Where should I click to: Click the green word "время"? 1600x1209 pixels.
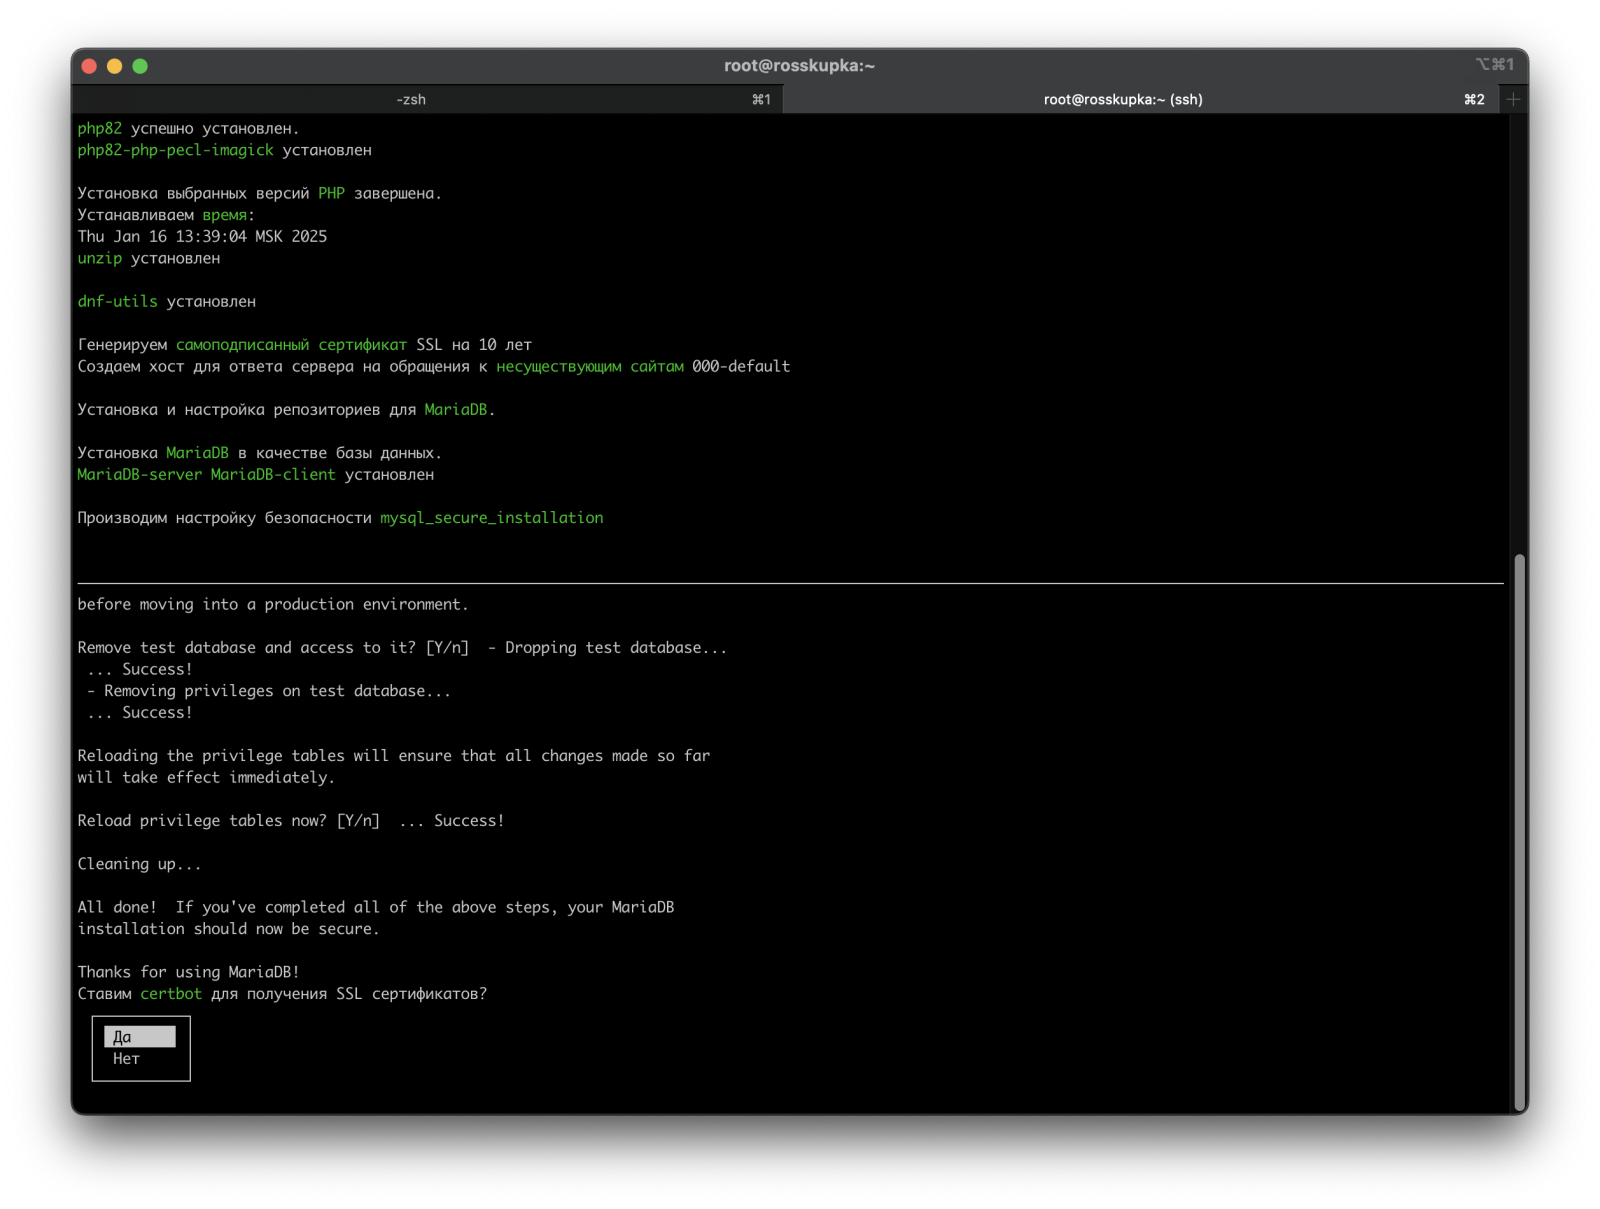(x=224, y=215)
